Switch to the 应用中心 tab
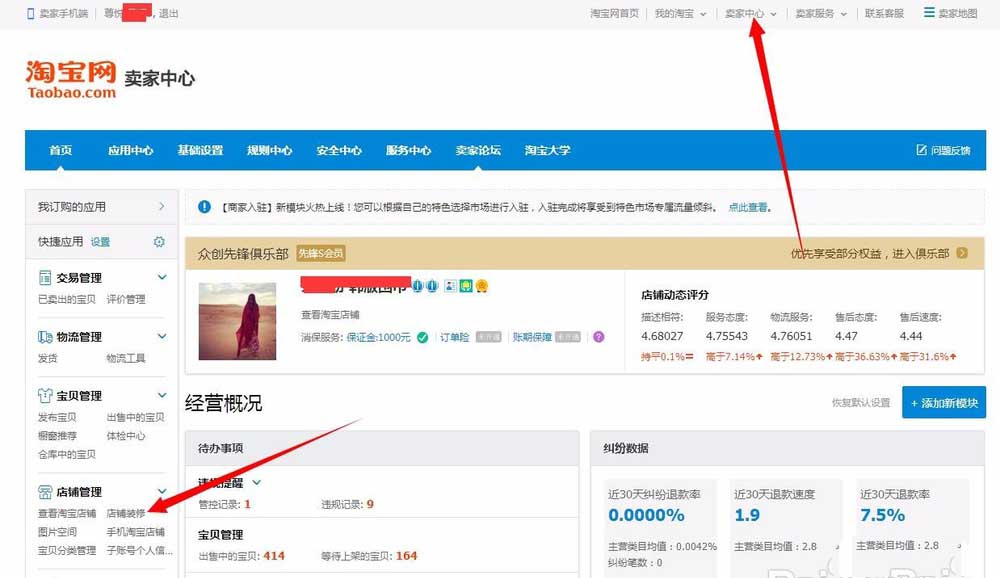 [x=129, y=150]
